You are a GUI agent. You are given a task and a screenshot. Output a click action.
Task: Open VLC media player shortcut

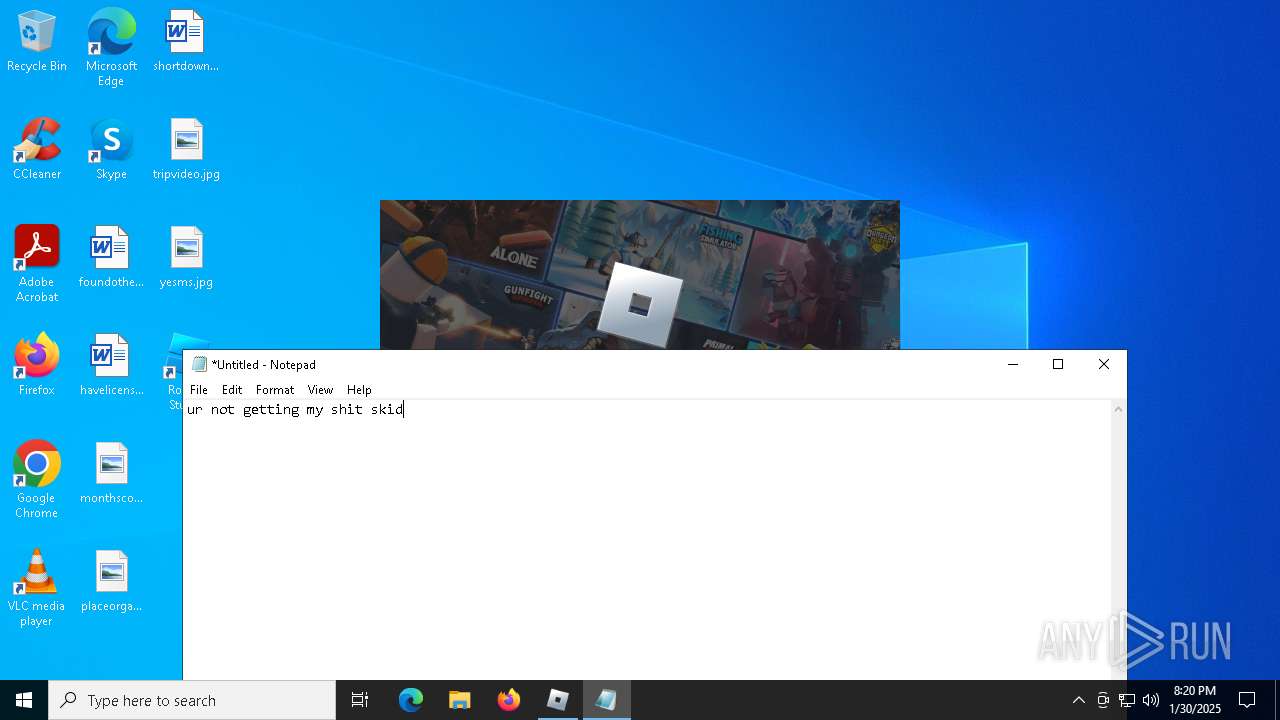(x=37, y=588)
